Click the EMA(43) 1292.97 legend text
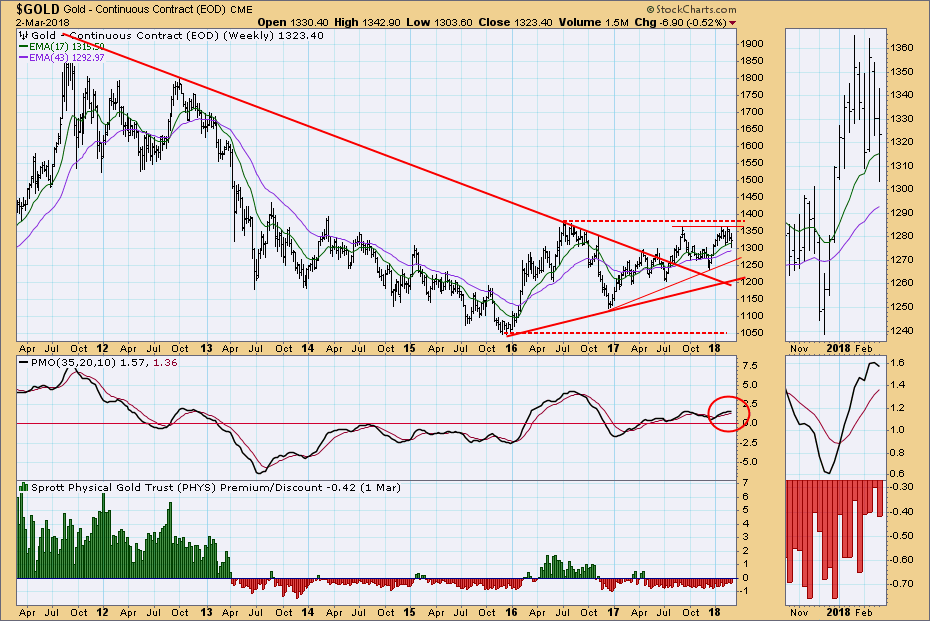The width and height of the screenshot is (930, 621). tap(66, 58)
